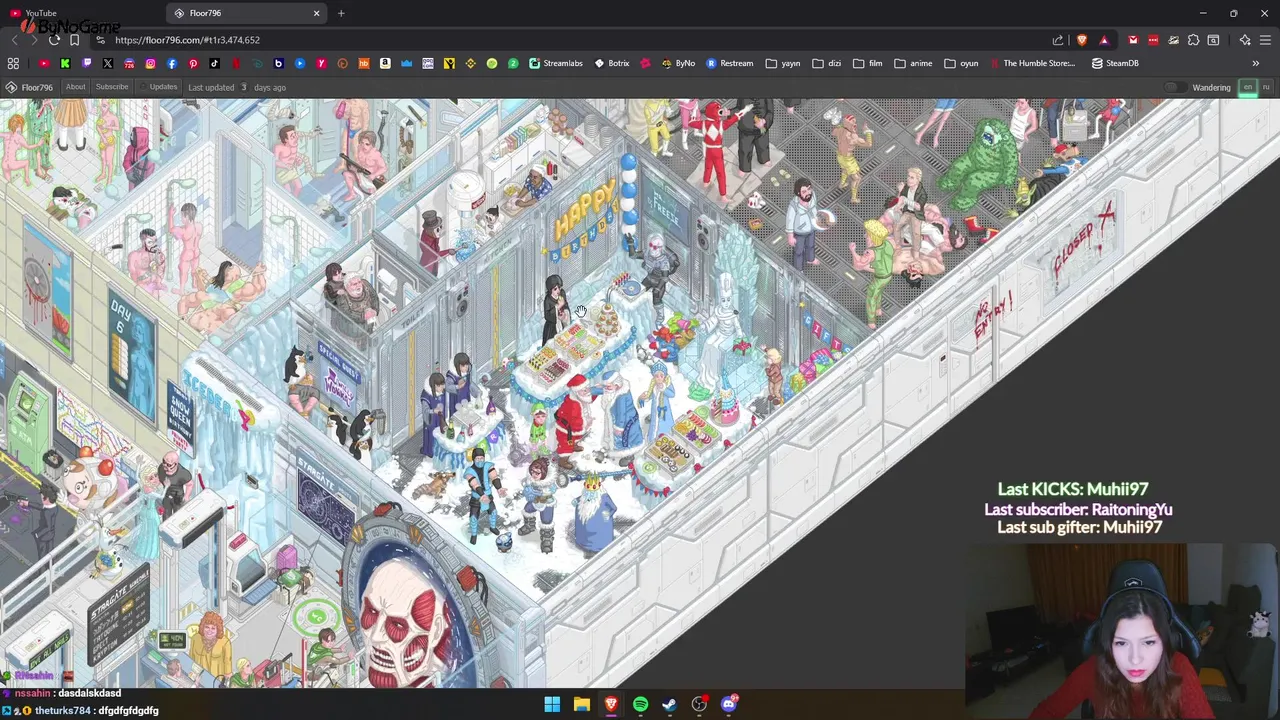Click the Floor796 Subscribe button
The height and width of the screenshot is (720, 1280).
112,87
